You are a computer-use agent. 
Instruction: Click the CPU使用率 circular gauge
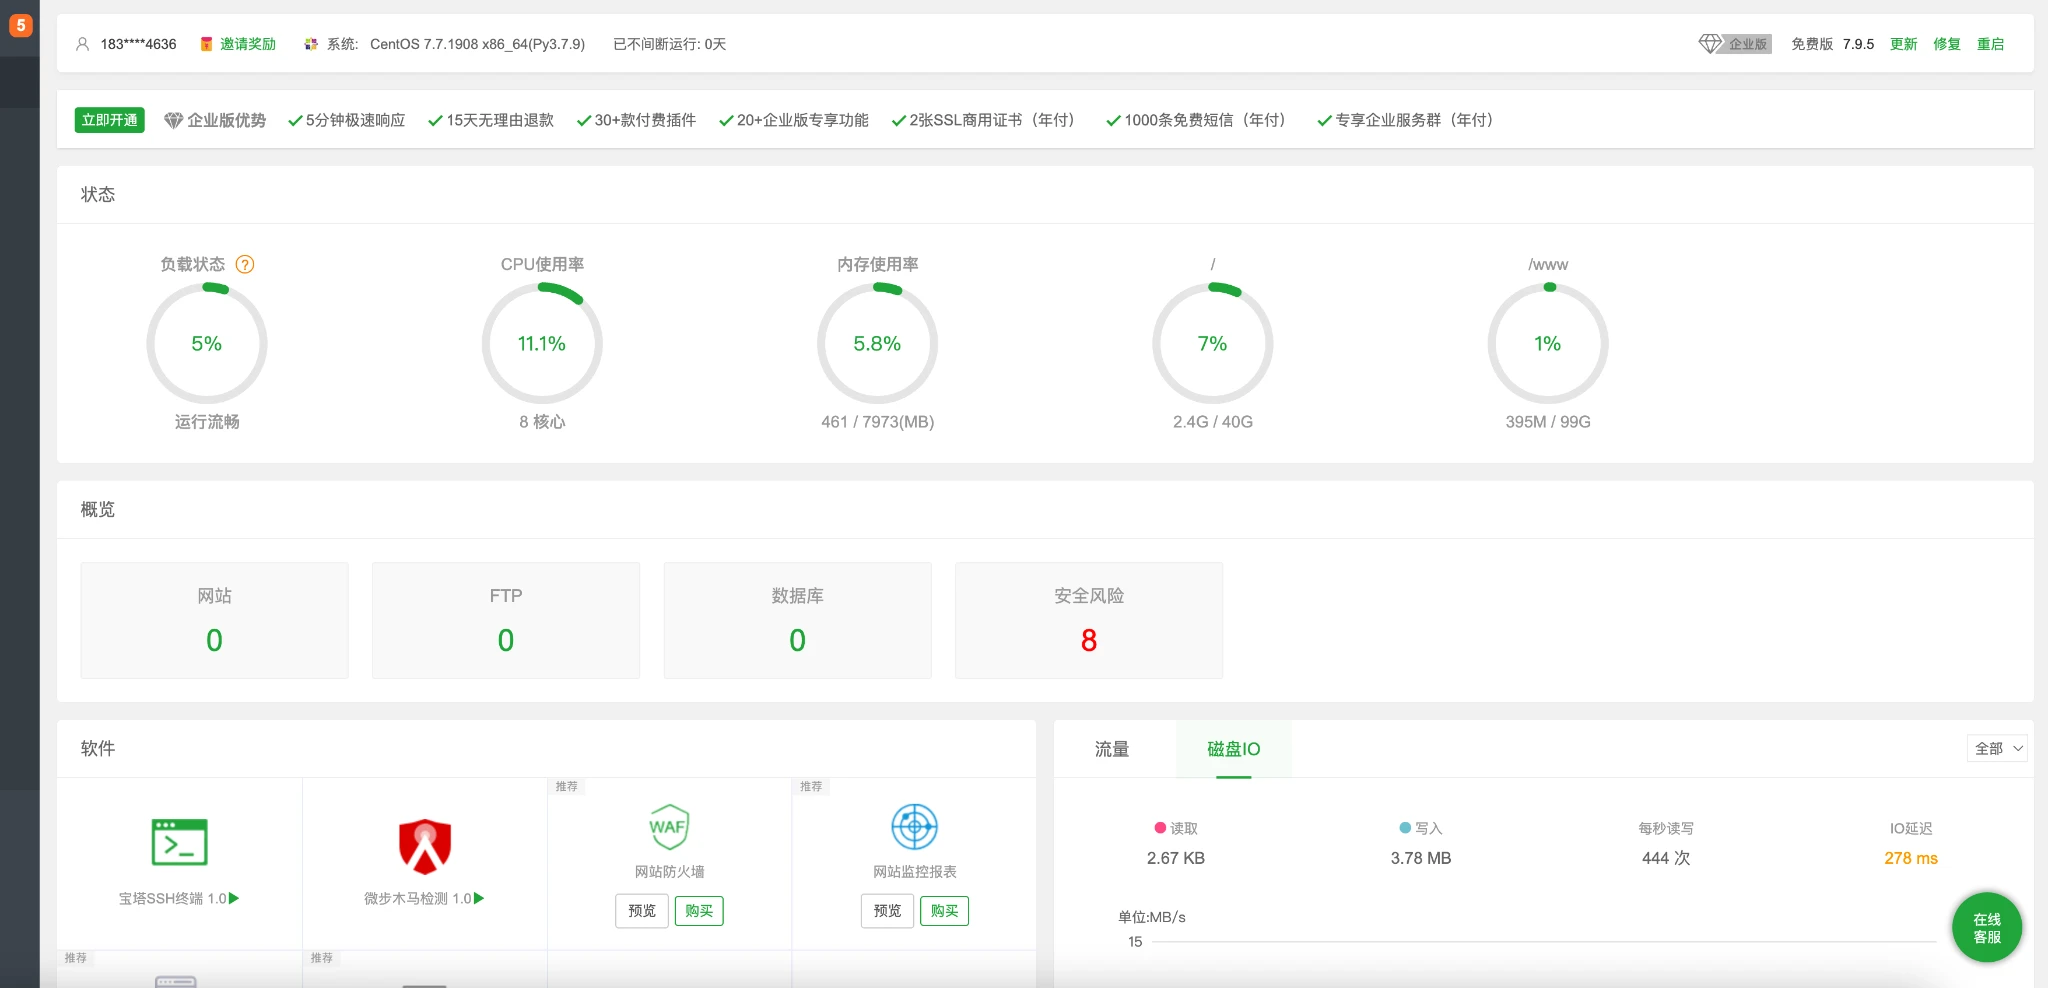(x=542, y=344)
